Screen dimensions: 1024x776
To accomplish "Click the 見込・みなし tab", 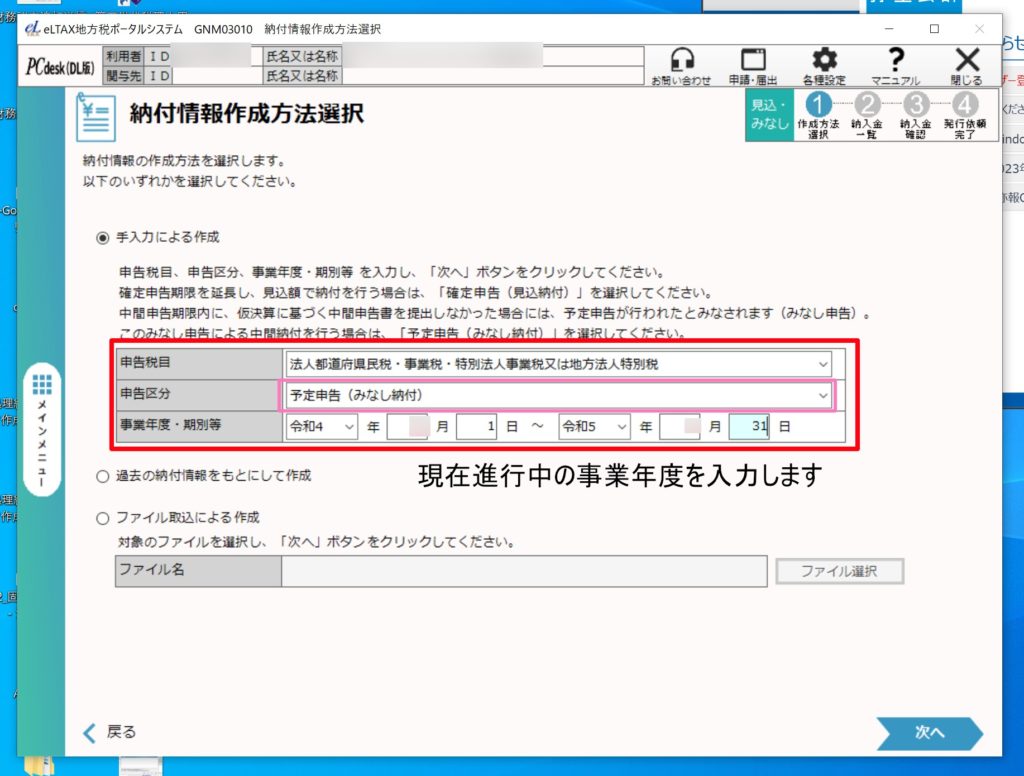I will pyautogui.click(x=769, y=115).
